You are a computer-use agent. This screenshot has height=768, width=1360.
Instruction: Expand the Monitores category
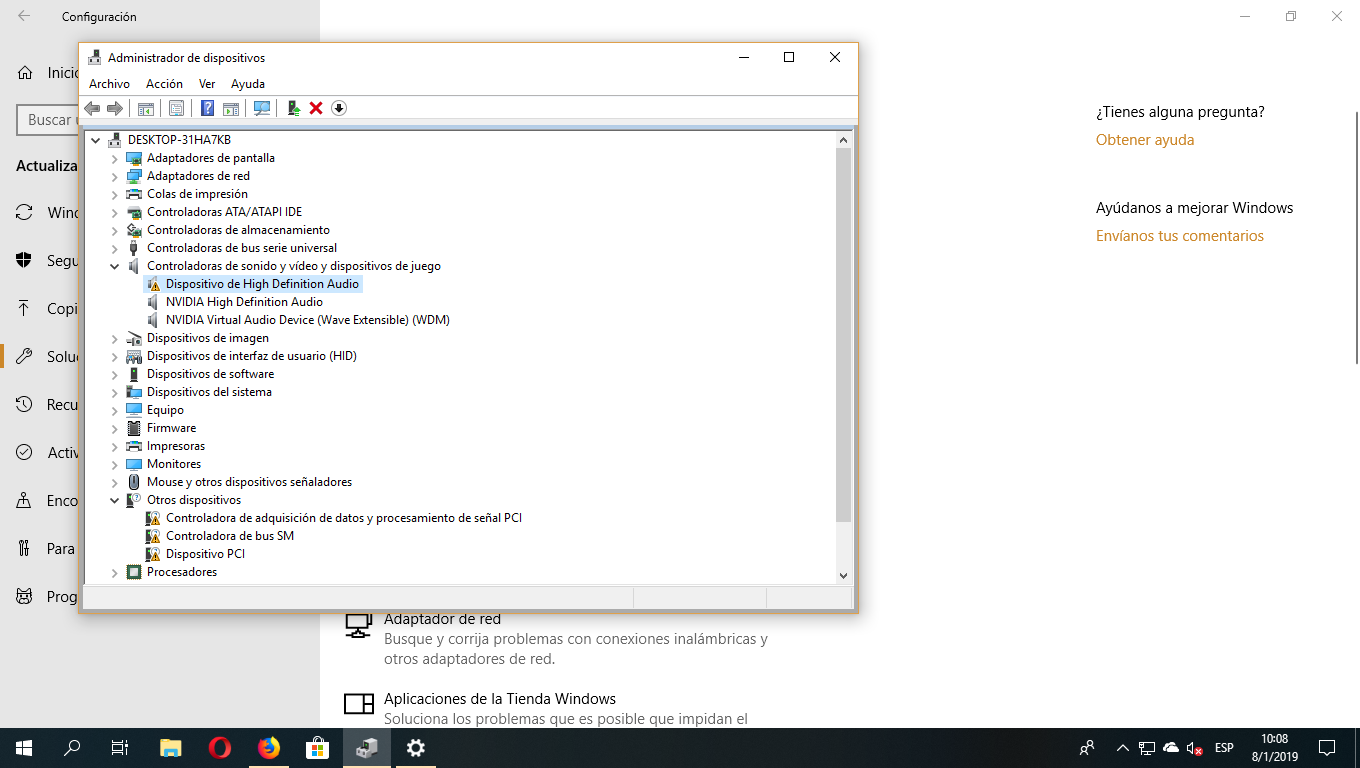tap(114, 464)
